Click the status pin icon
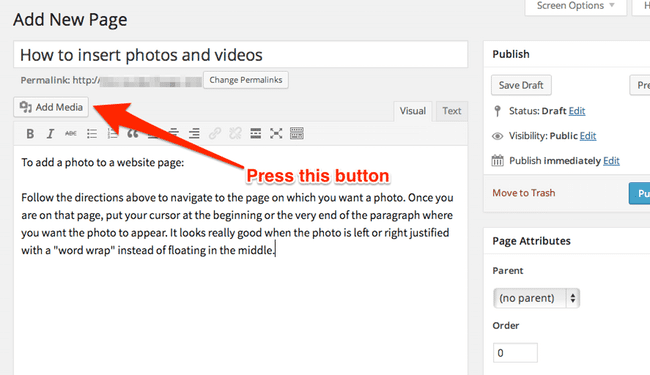The image size is (650, 375). click(x=497, y=111)
